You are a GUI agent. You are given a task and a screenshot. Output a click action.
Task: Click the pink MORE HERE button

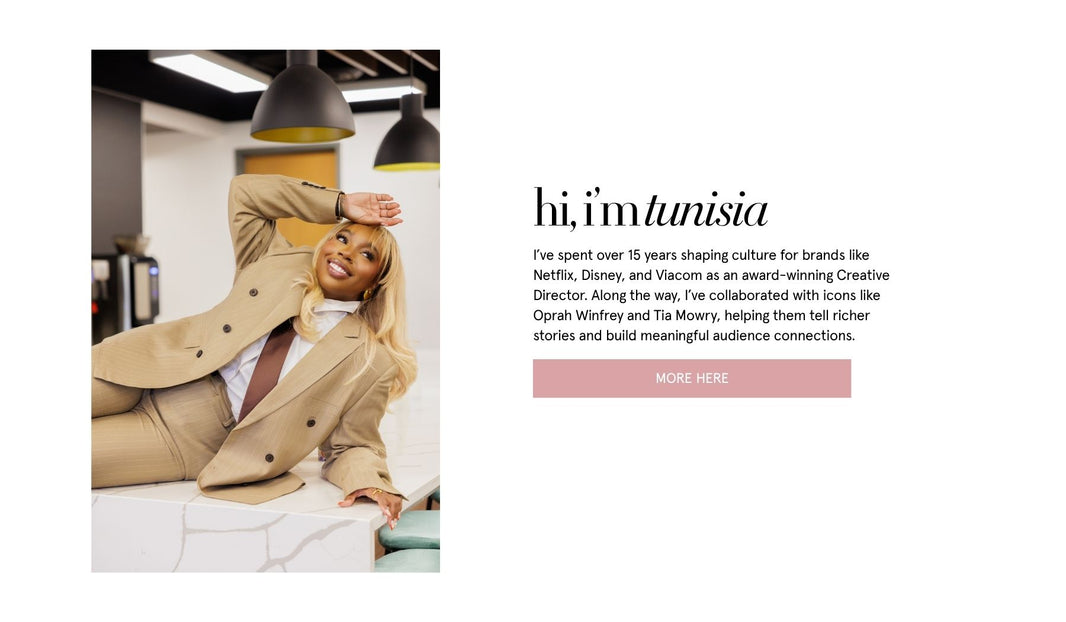tap(691, 378)
